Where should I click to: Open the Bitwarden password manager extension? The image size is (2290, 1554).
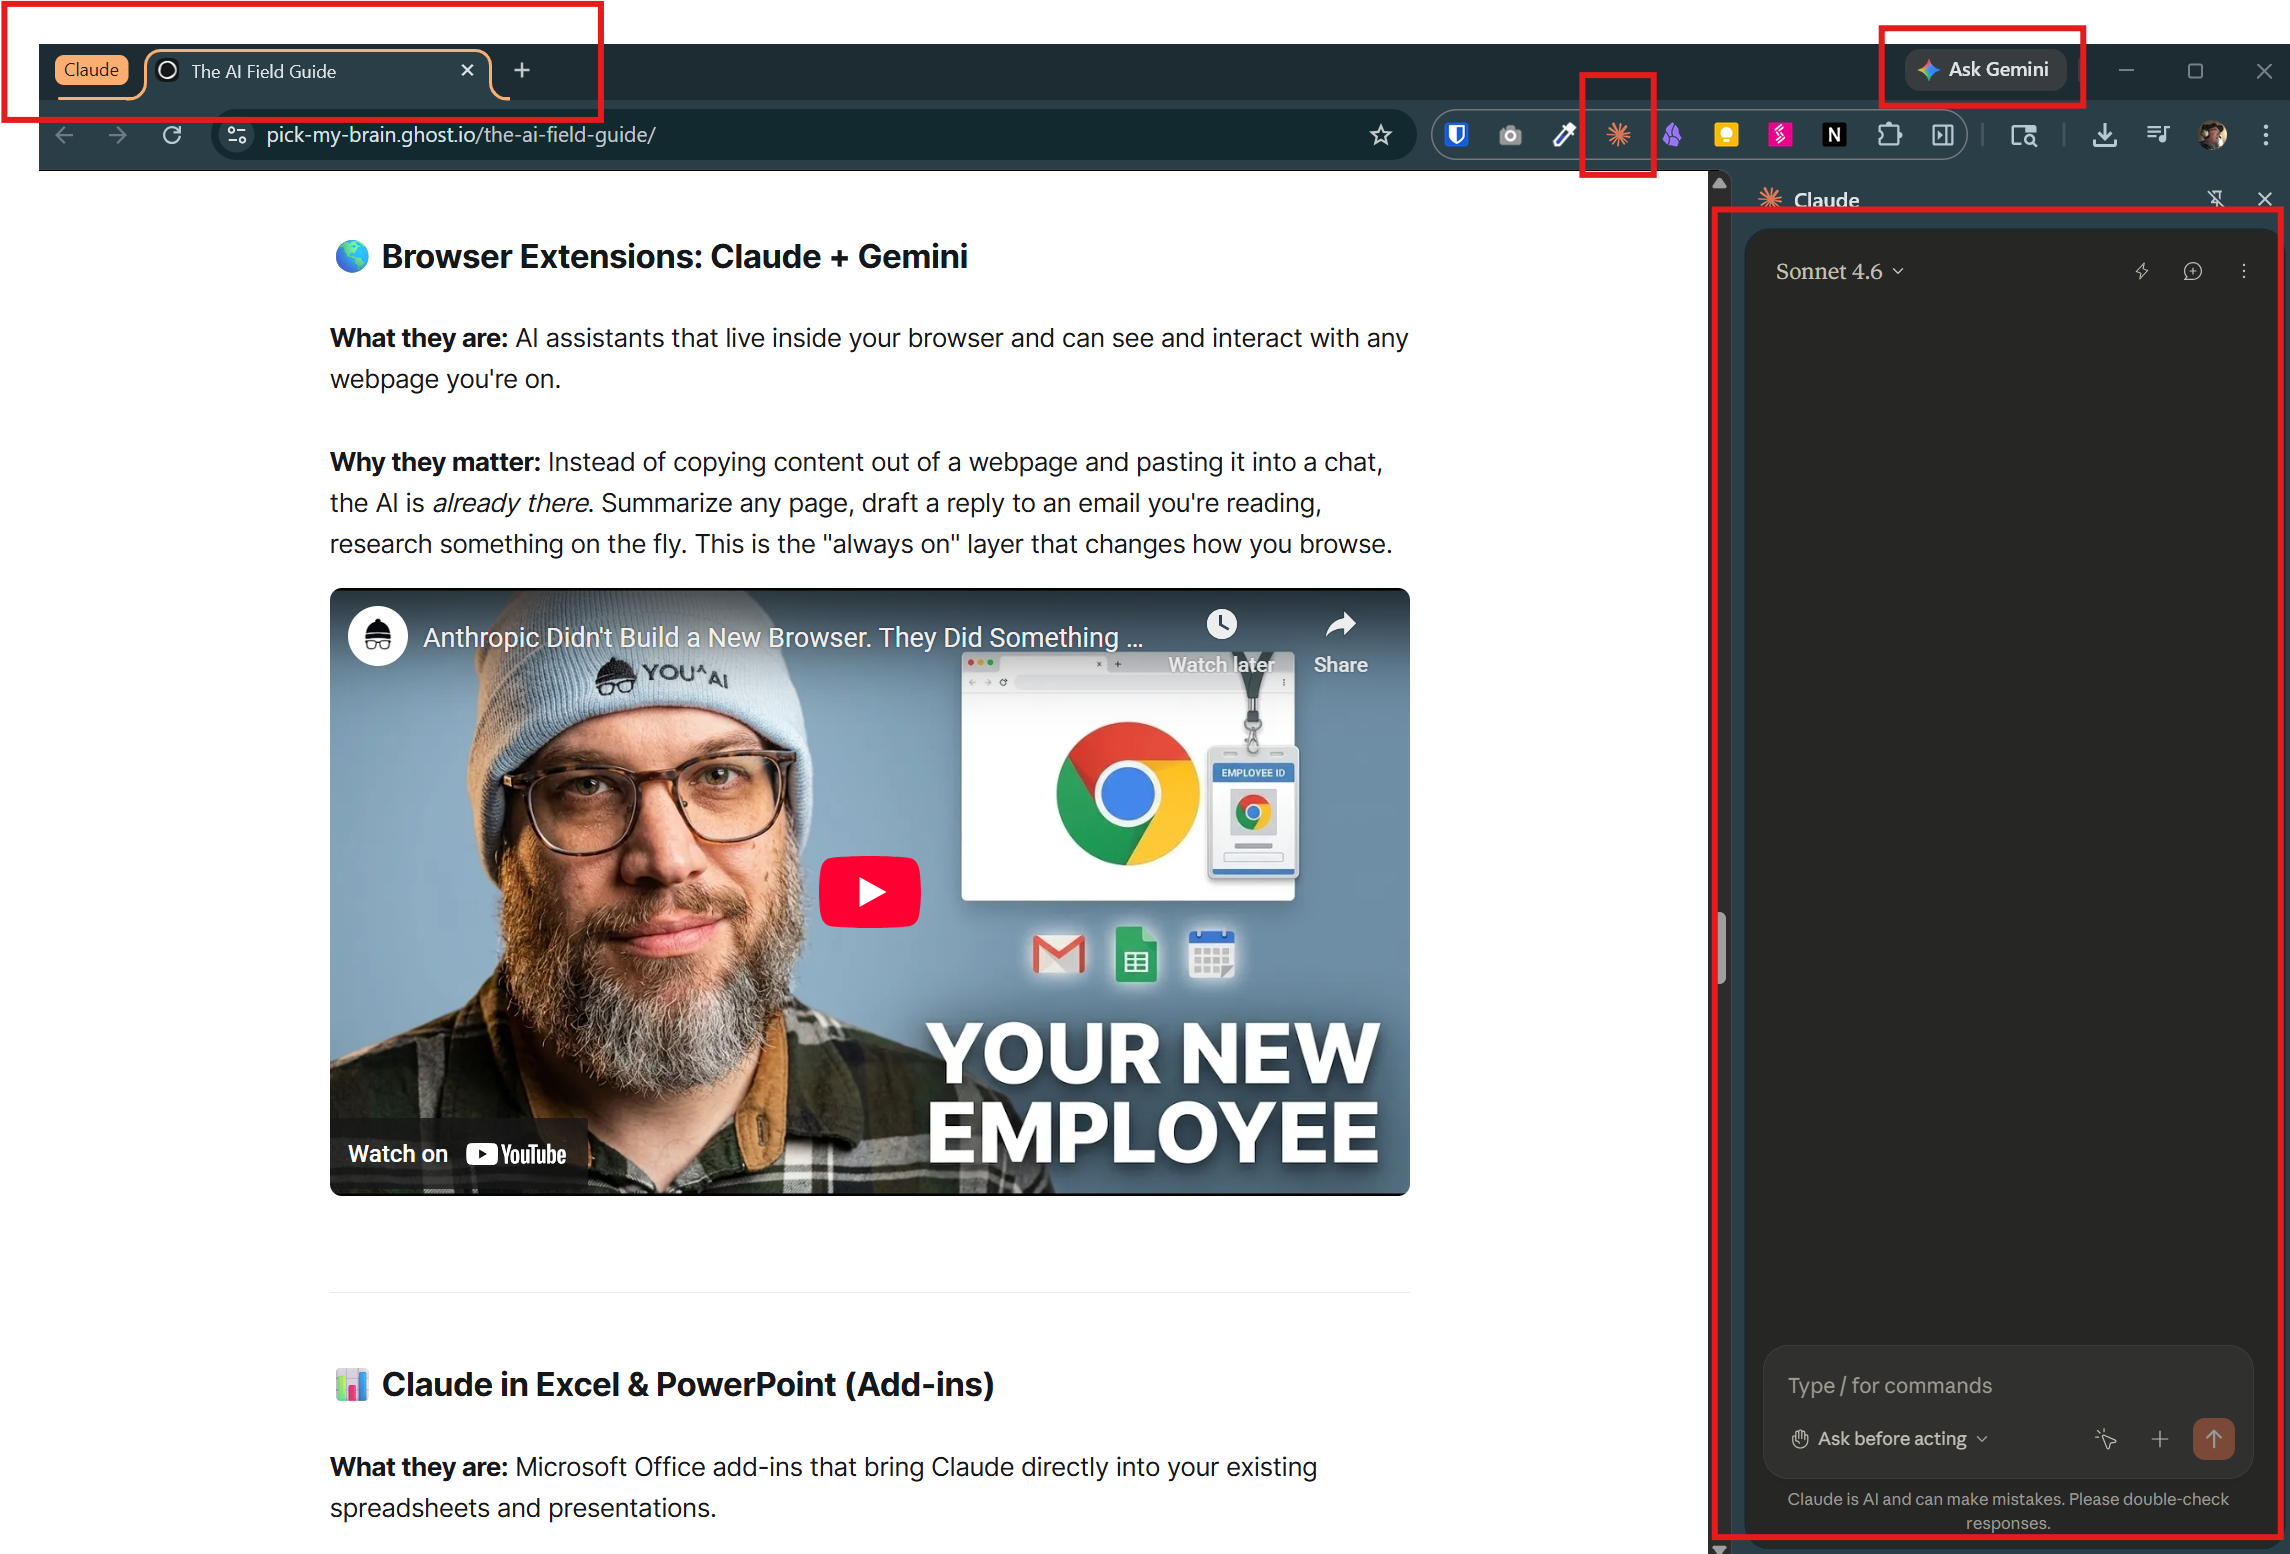pyautogui.click(x=1457, y=134)
